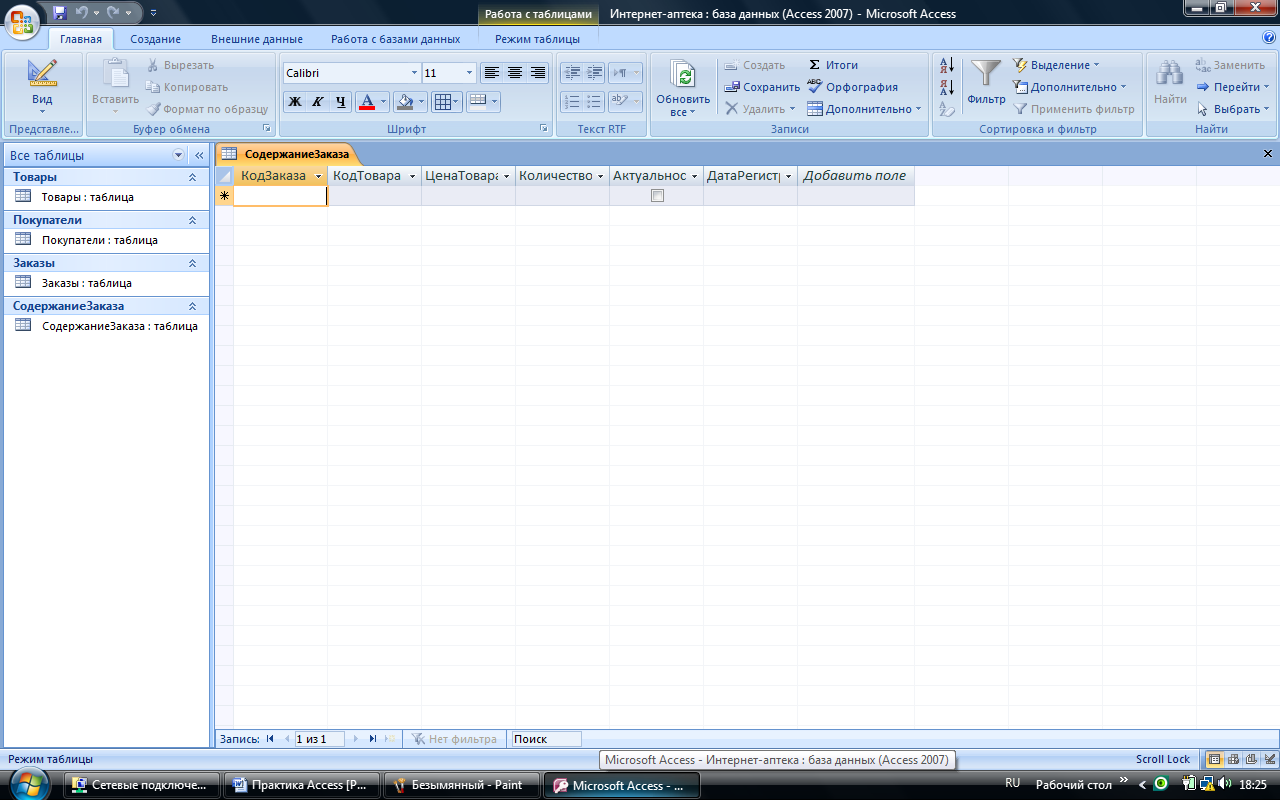
Task: Sort descending with the Я-А arrow icon
Action: 947,87
